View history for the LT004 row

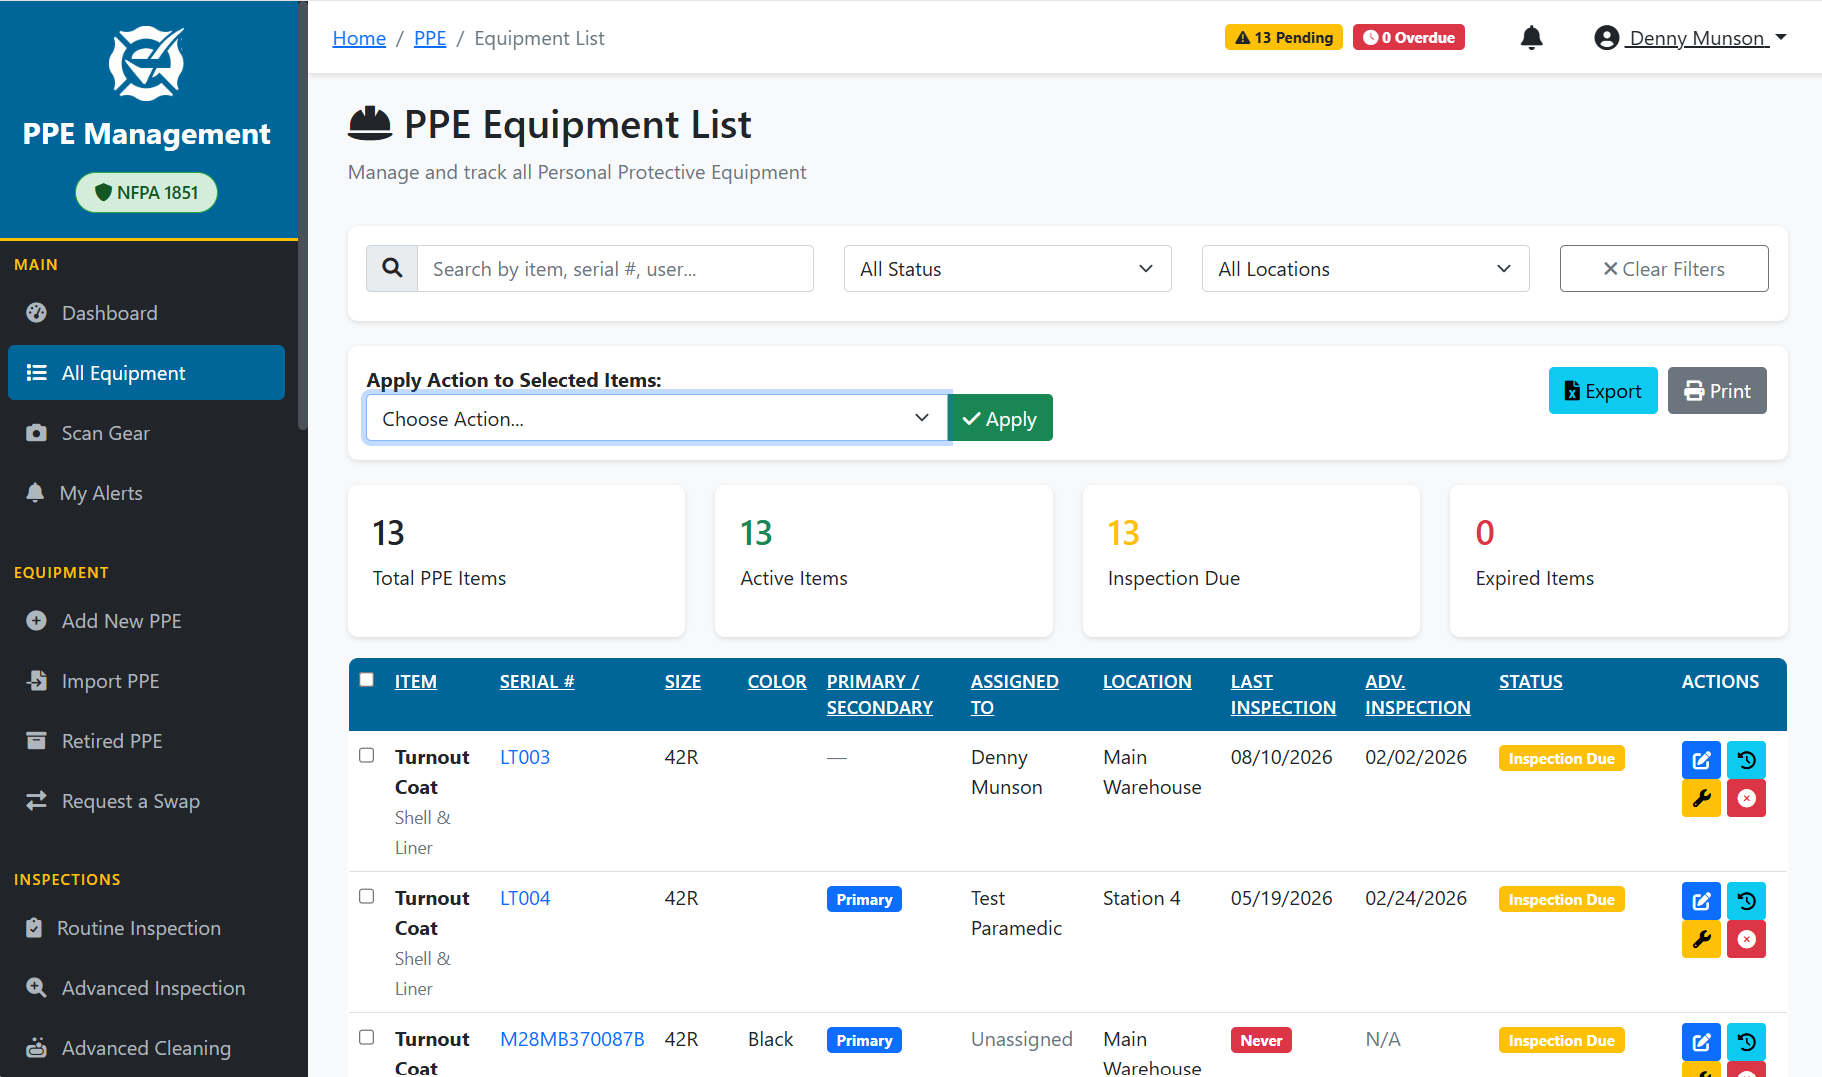pyautogui.click(x=1746, y=901)
